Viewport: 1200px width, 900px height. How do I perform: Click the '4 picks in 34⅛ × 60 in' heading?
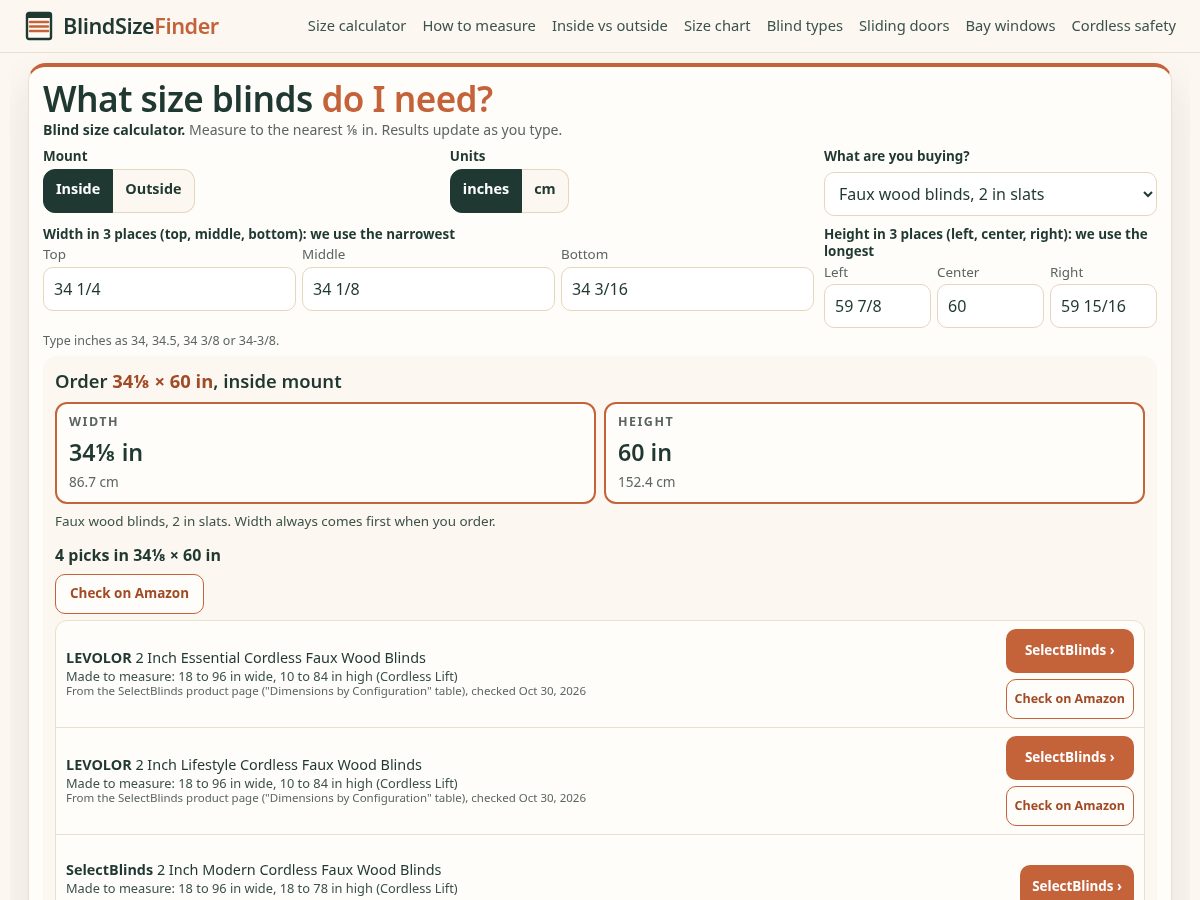pyautogui.click(x=138, y=555)
